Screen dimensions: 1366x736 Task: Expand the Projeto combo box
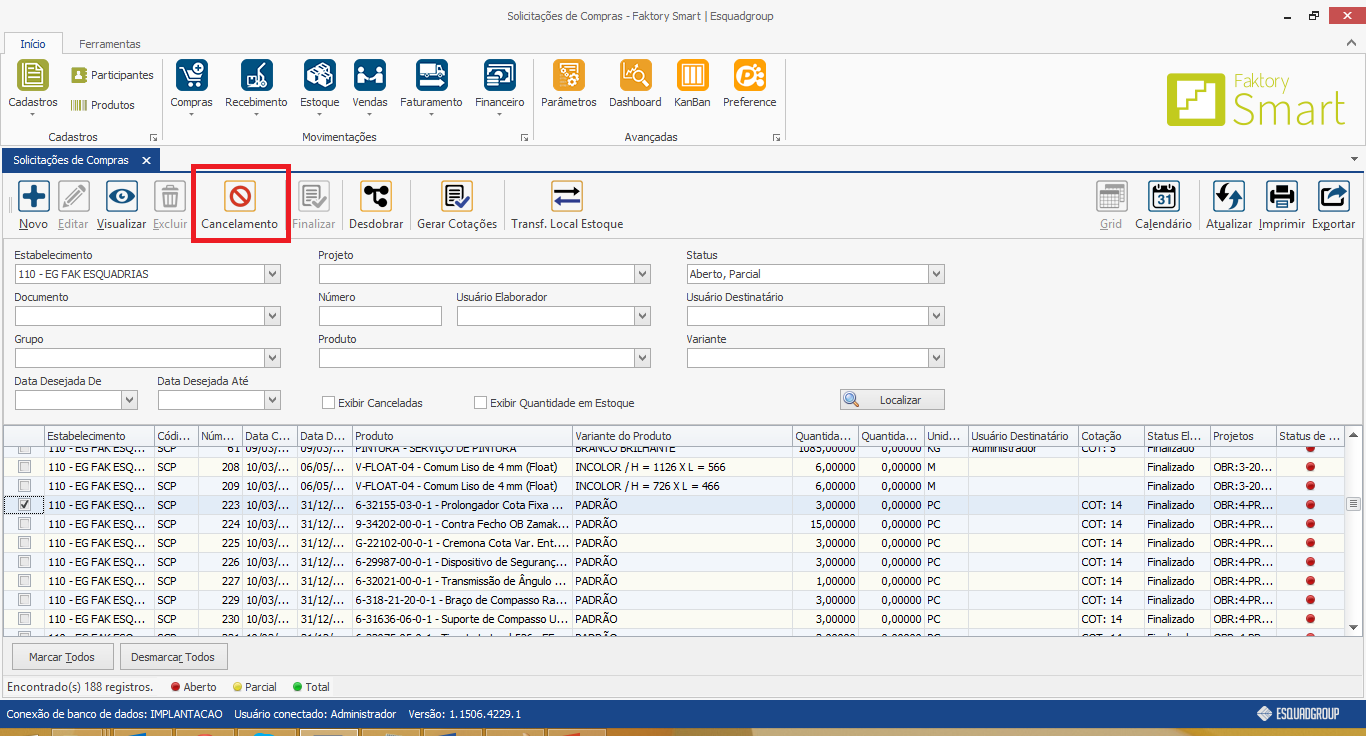click(x=642, y=274)
